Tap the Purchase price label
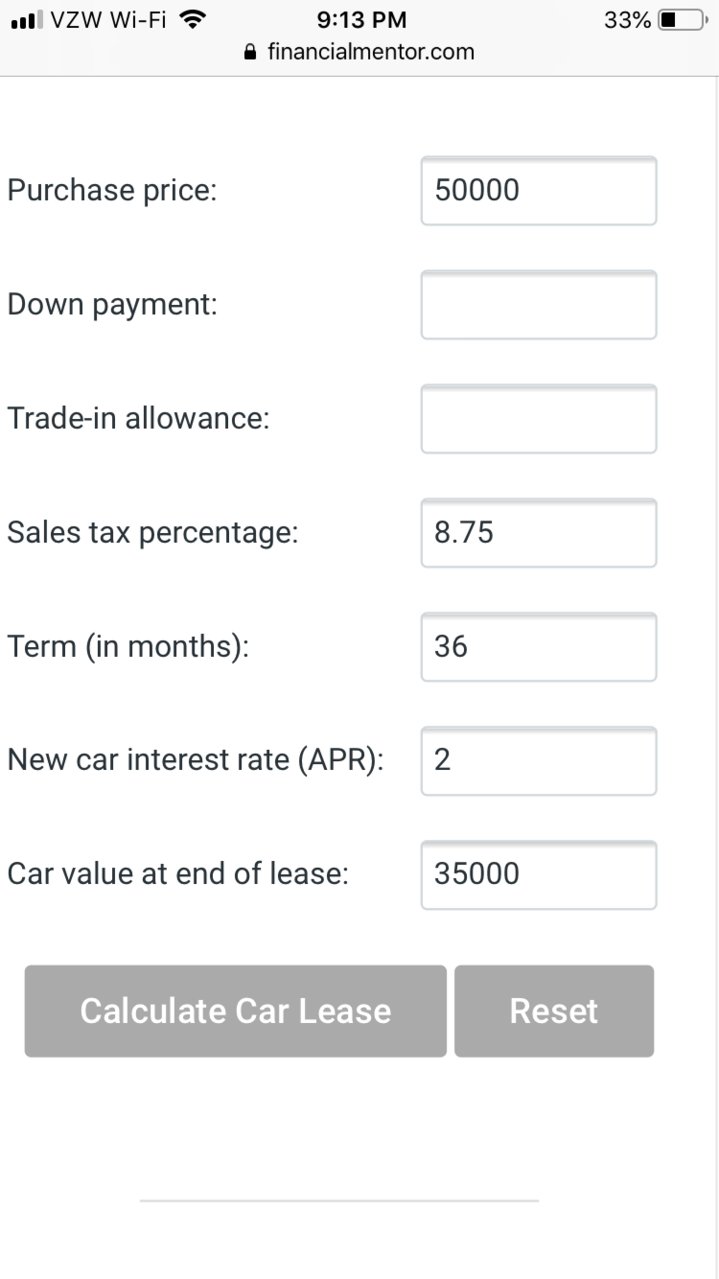Image resolution: width=719 pixels, height=1279 pixels. [112, 190]
